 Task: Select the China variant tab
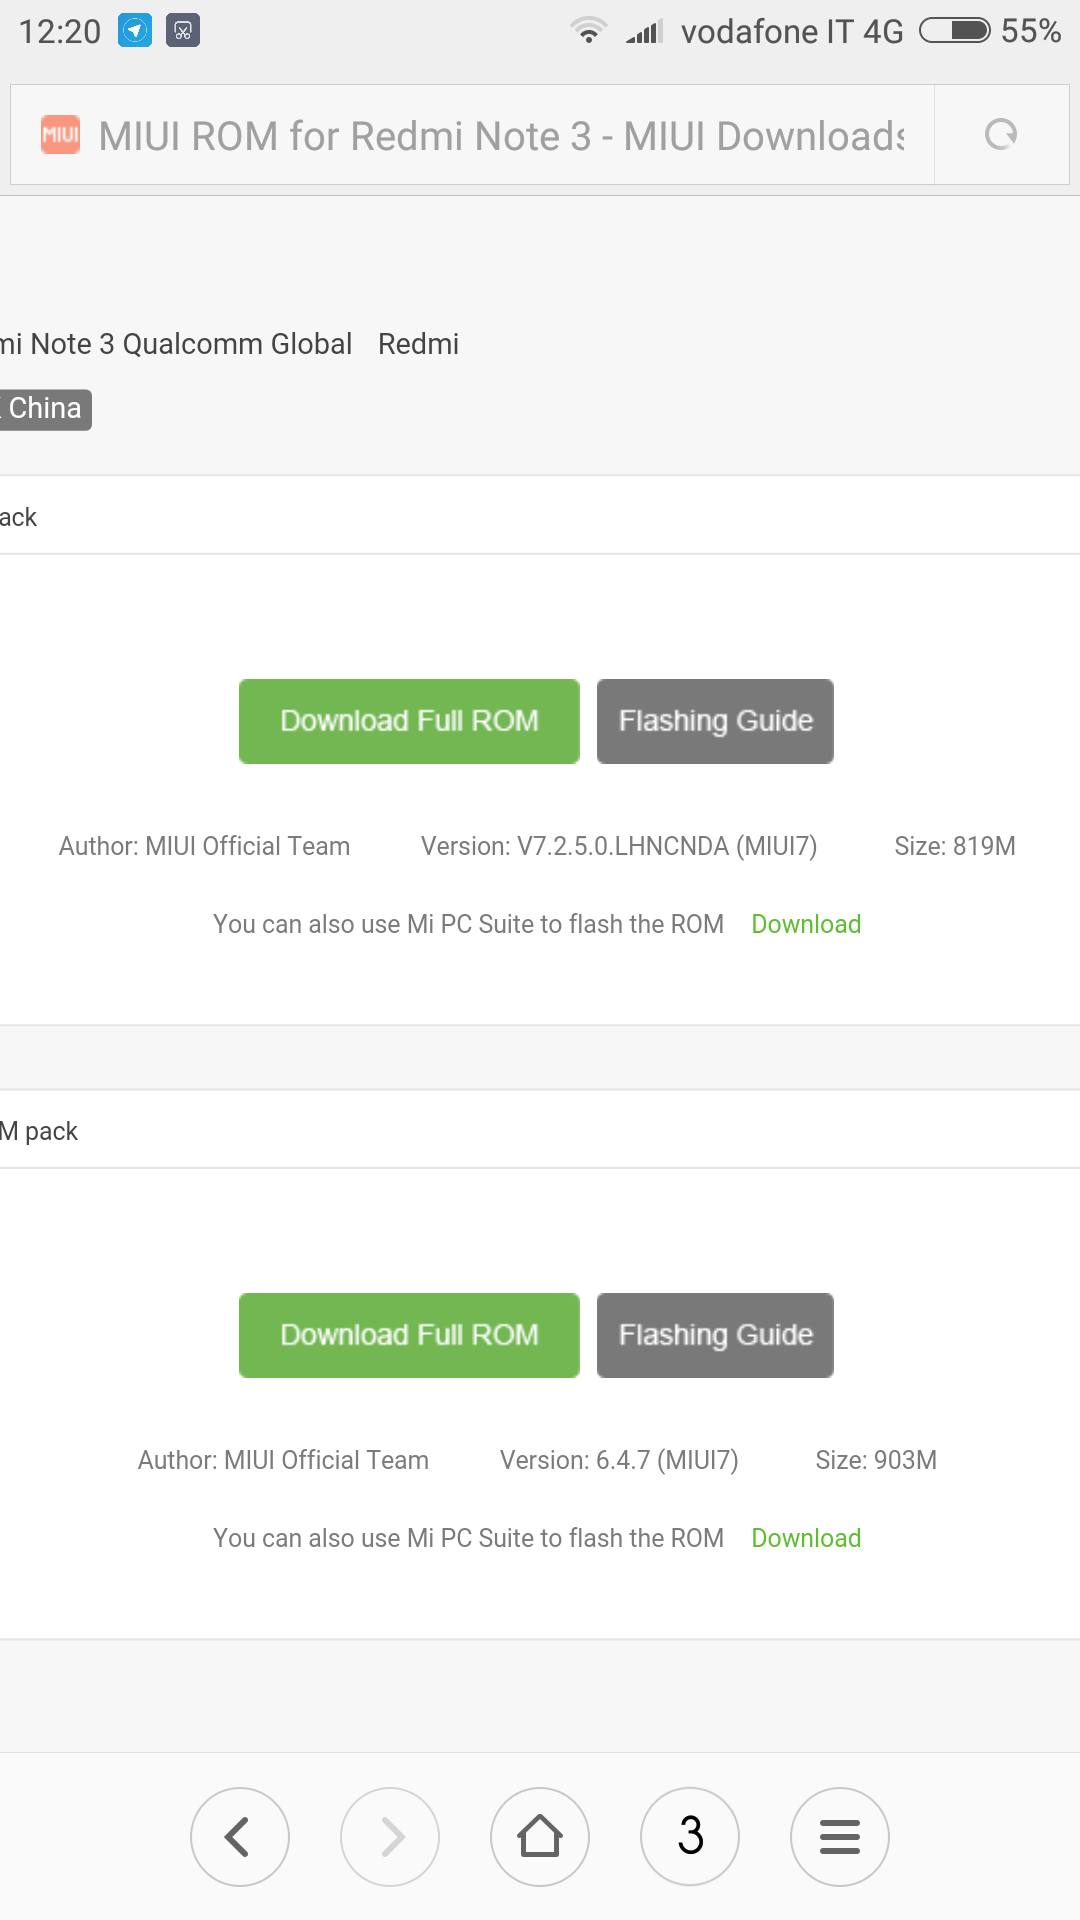45,409
